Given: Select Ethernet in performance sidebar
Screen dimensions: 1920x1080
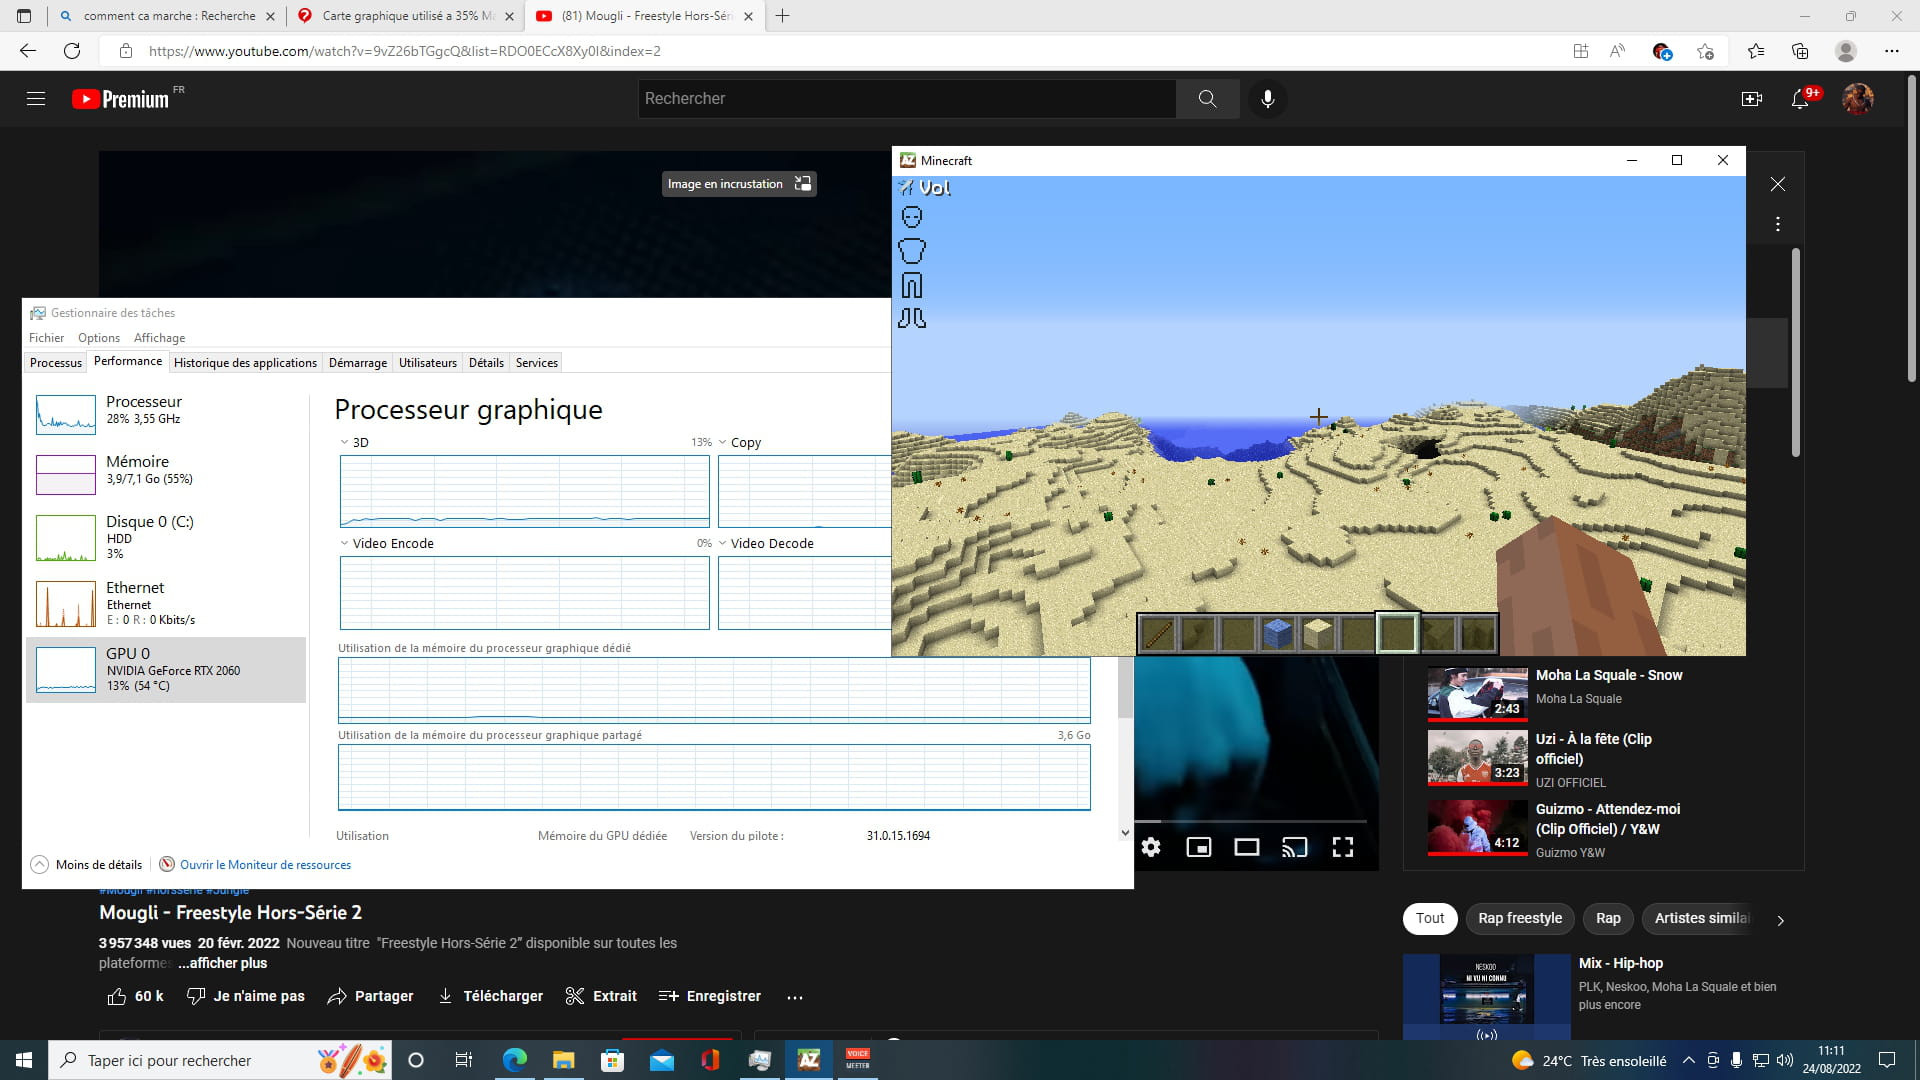Looking at the screenshot, I should click(166, 603).
